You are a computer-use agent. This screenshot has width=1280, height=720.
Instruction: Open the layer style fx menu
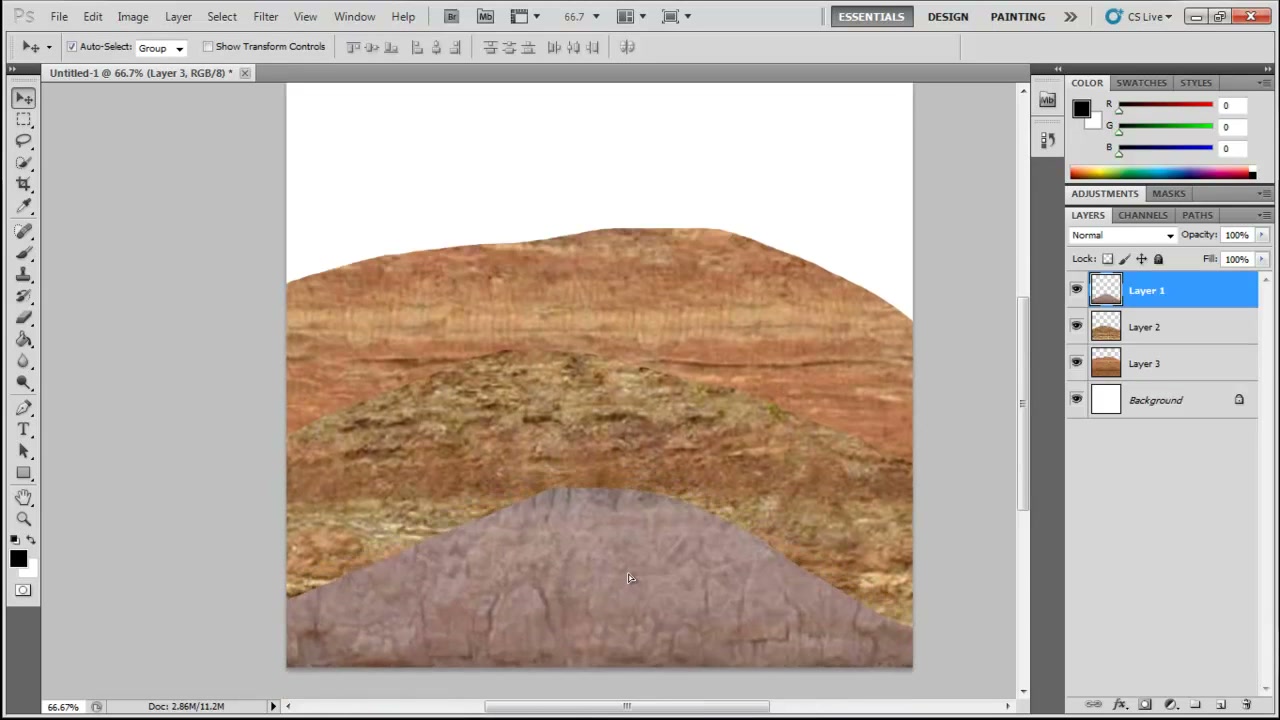pyautogui.click(x=1120, y=705)
